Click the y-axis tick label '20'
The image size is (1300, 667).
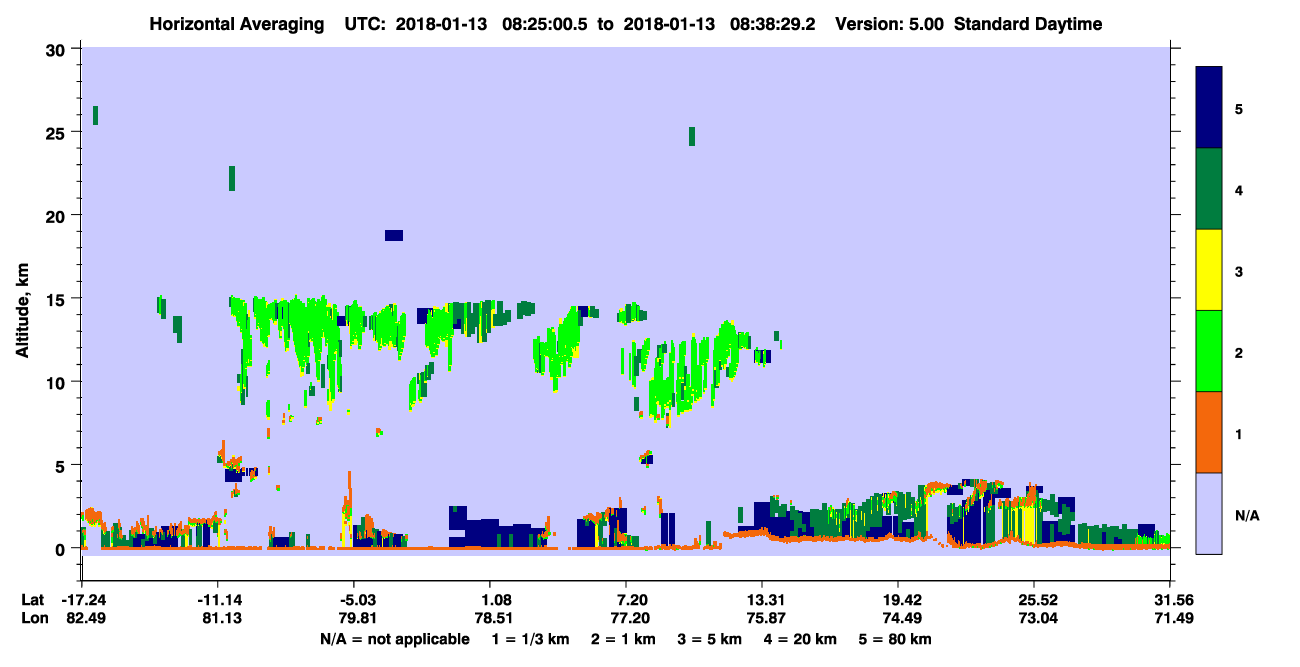coord(58,215)
